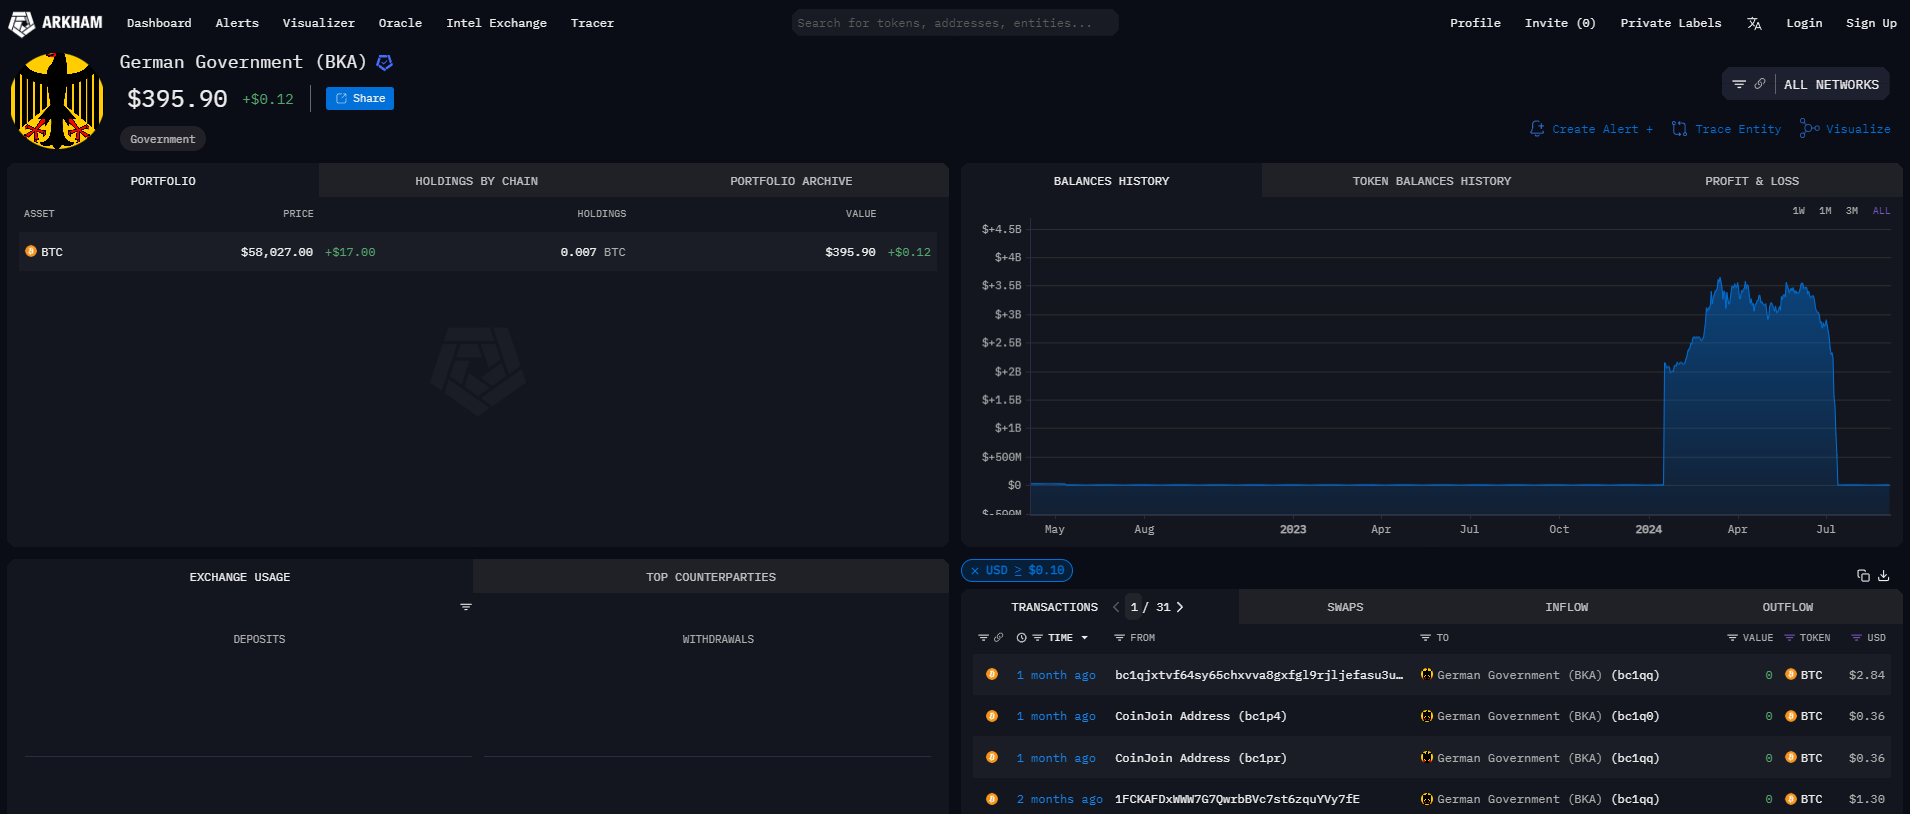Viewport: 1910px width, 814px height.
Task: Open the USD column filter icon
Action: pos(1856,637)
